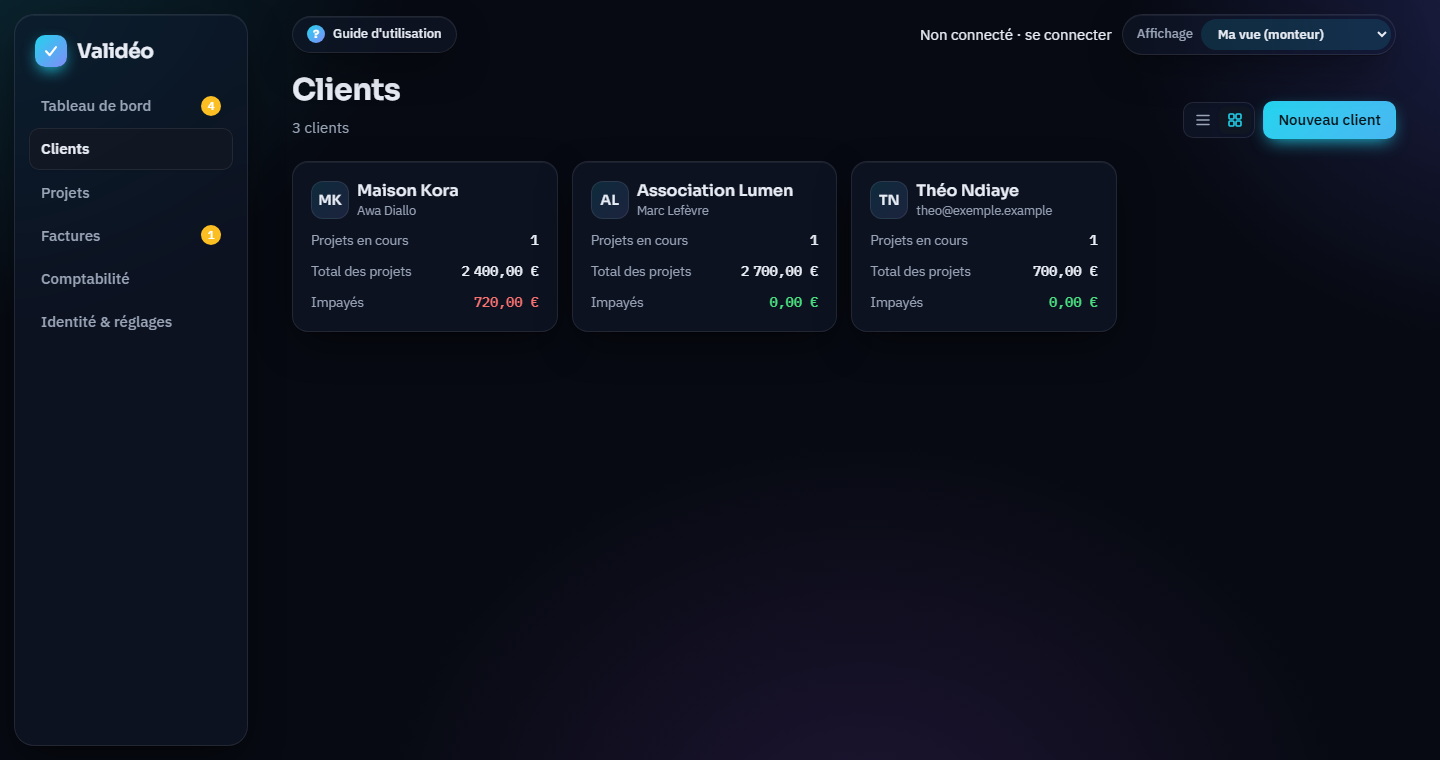
Task: Open the Théo Ndiaye client name
Action: click(967, 190)
